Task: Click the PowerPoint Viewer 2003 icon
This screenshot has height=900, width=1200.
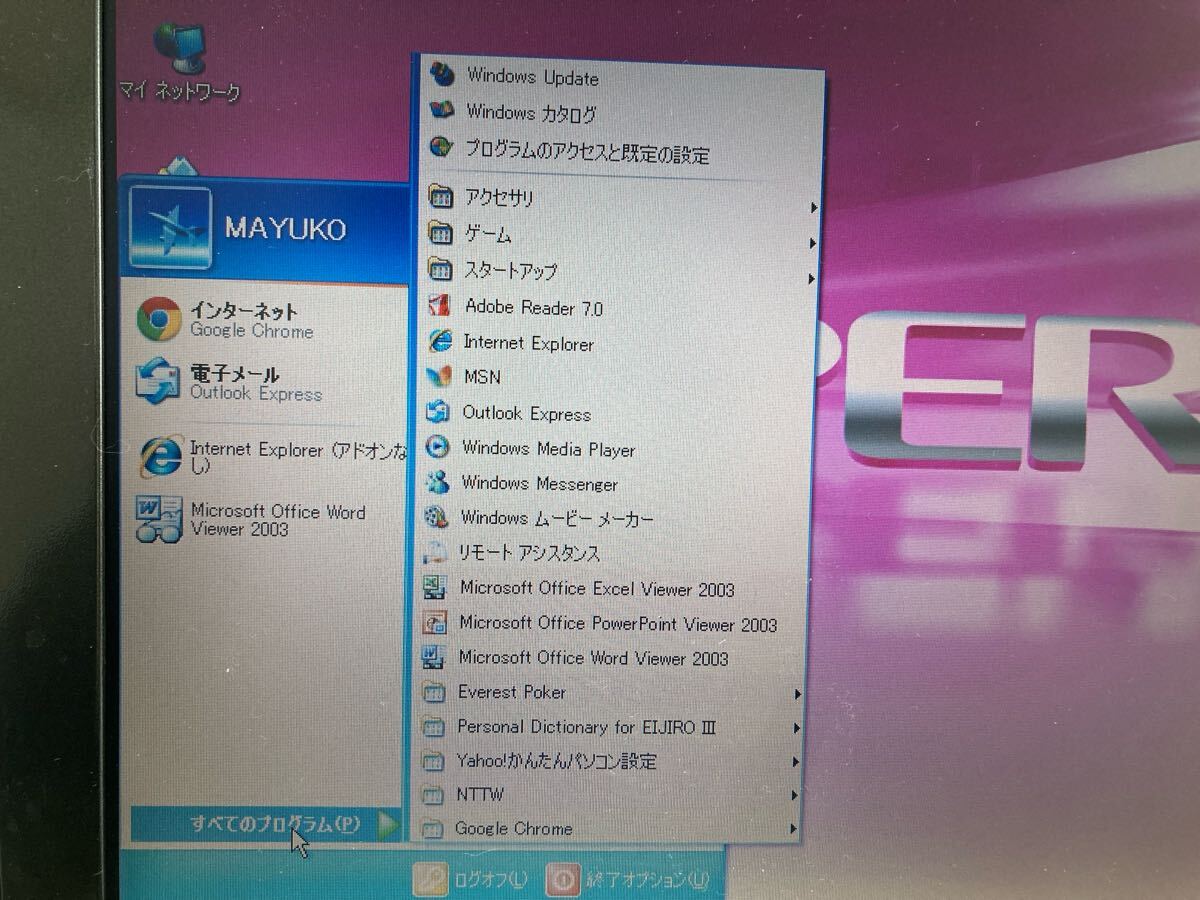Action: point(434,623)
